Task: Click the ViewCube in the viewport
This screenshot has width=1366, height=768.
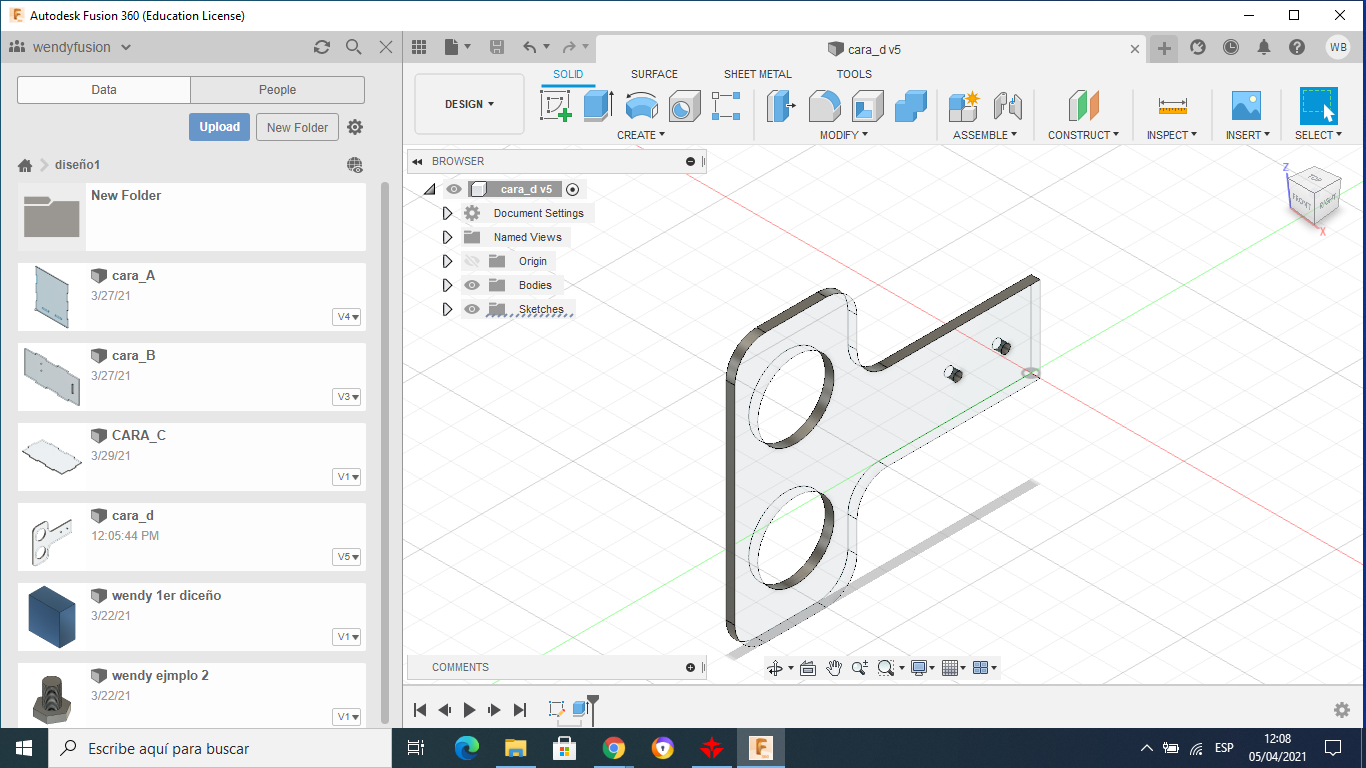Action: coord(1312,198)
